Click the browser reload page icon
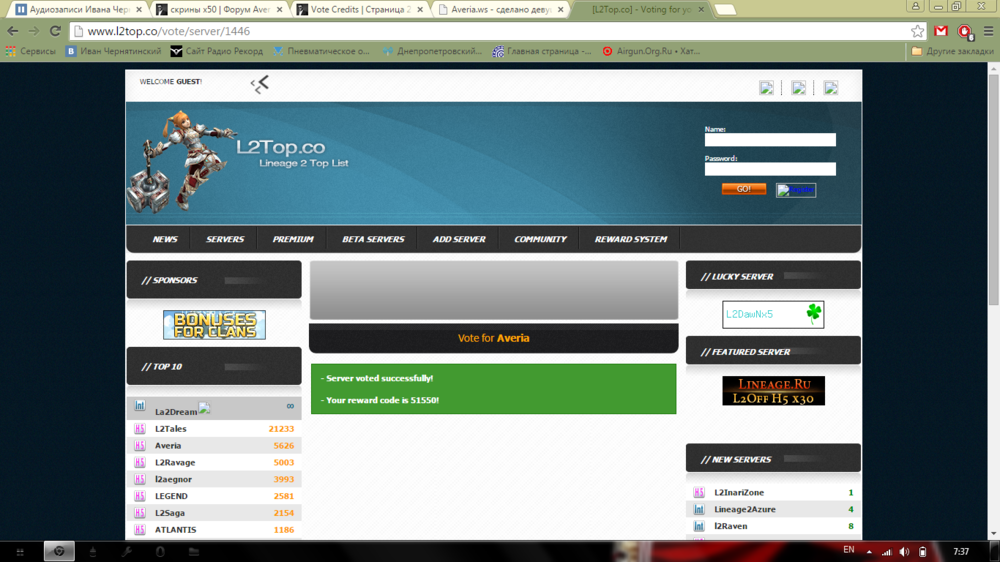 pos(55,31)
